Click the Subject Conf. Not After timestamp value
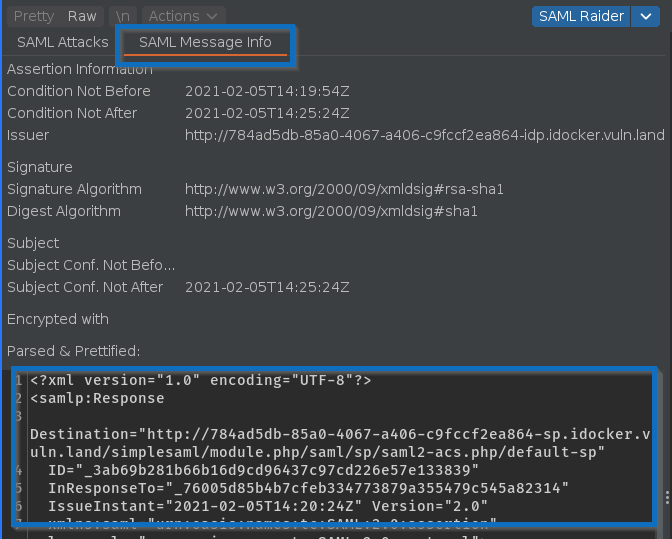 pos(267,287)
